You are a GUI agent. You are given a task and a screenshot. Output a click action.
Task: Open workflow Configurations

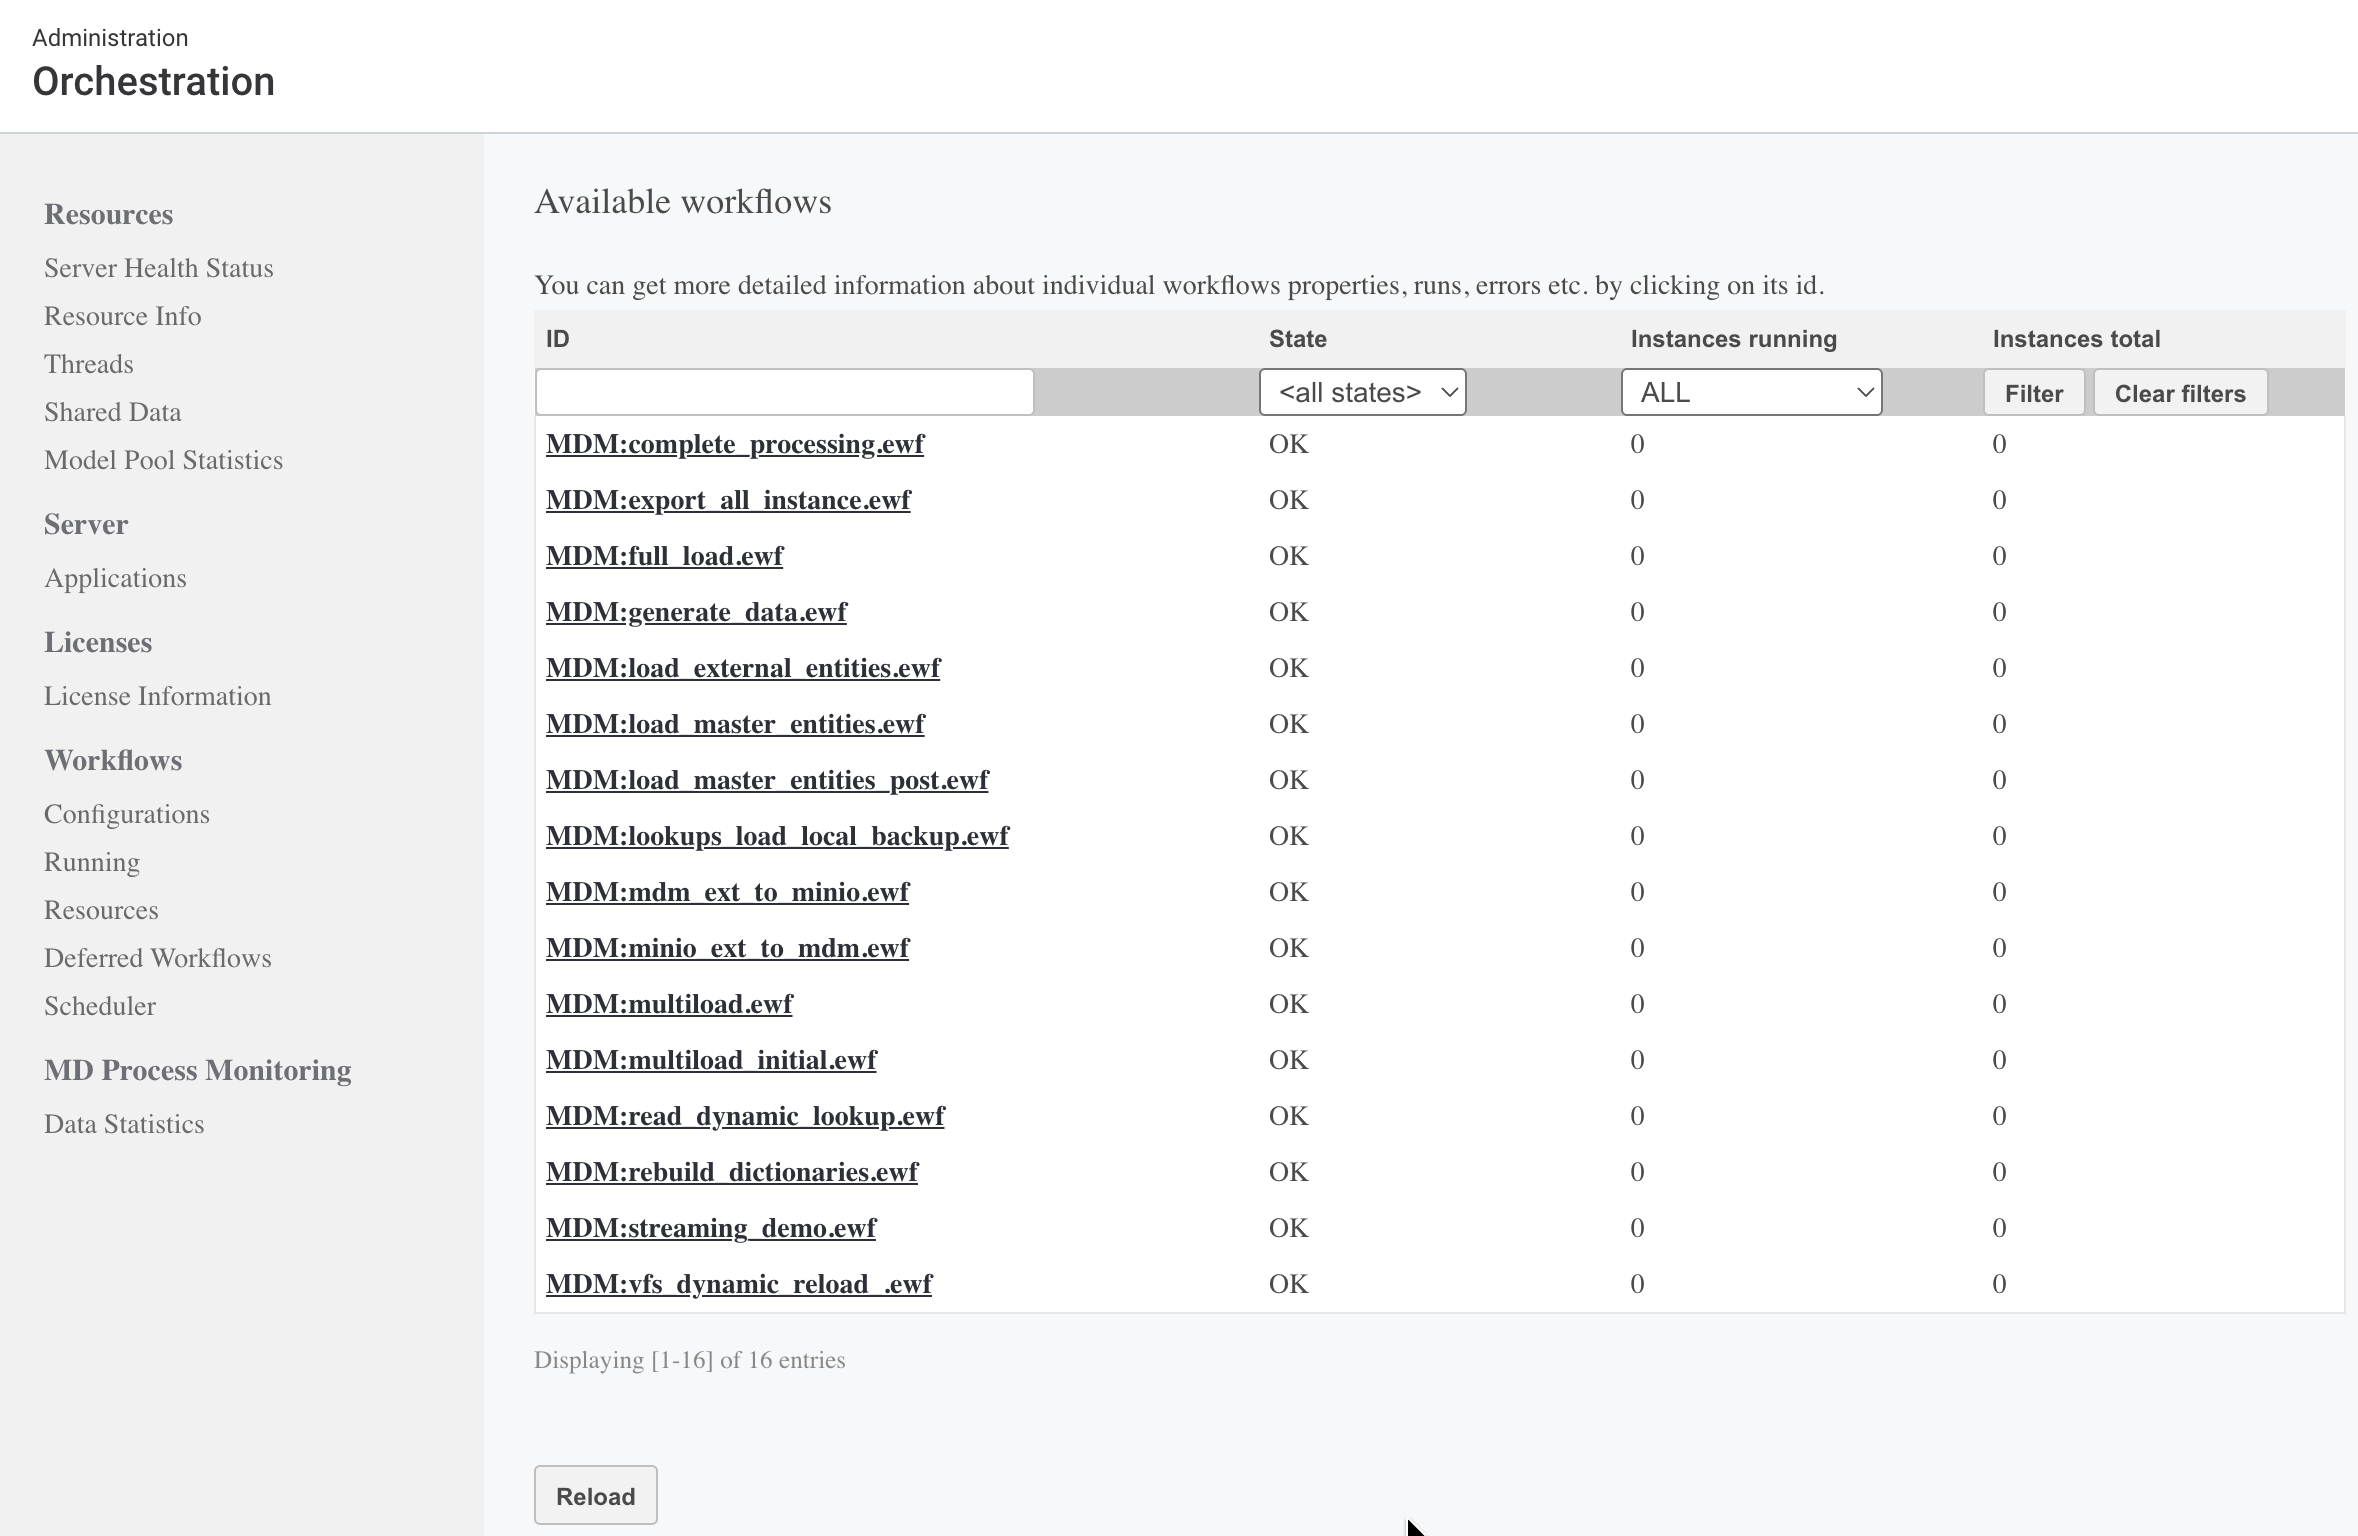[127, 814]
